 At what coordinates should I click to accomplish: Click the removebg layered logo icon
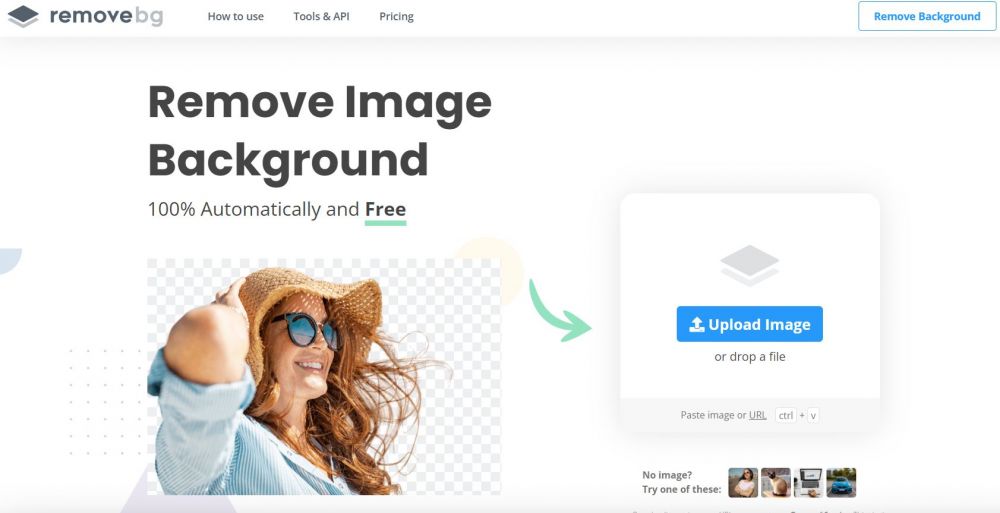pyautogui.click(x=23, y=17)
